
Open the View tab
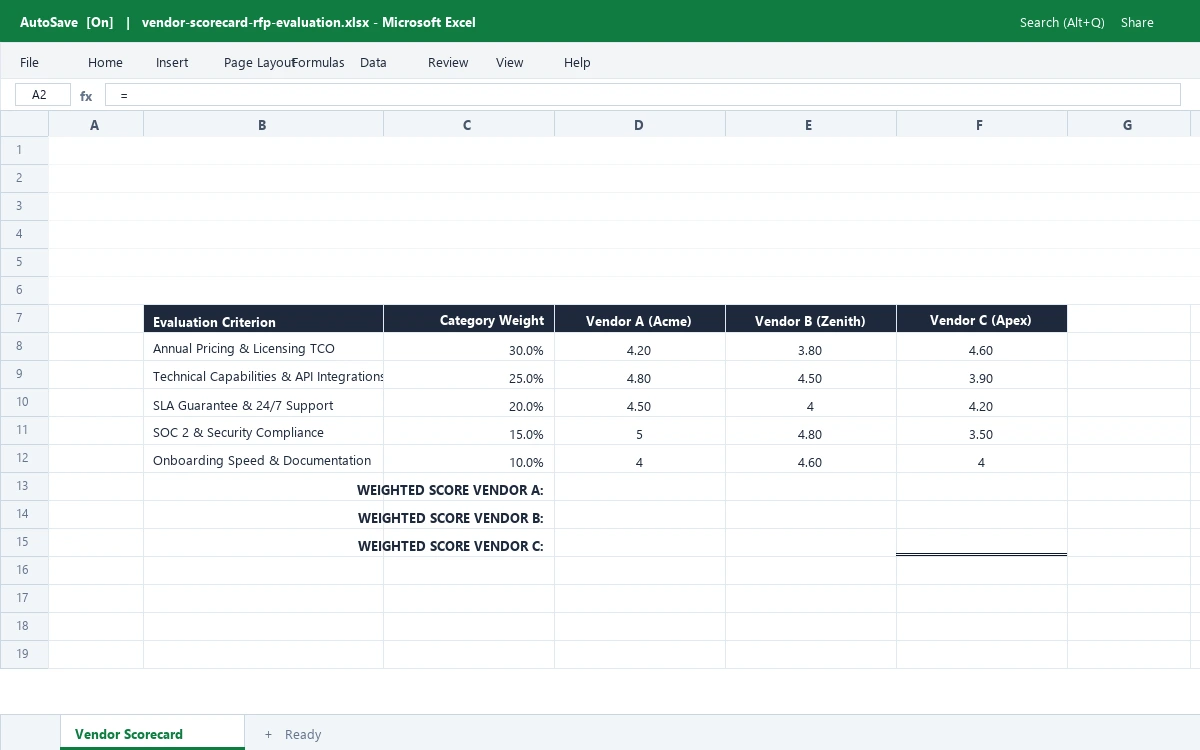509,62
